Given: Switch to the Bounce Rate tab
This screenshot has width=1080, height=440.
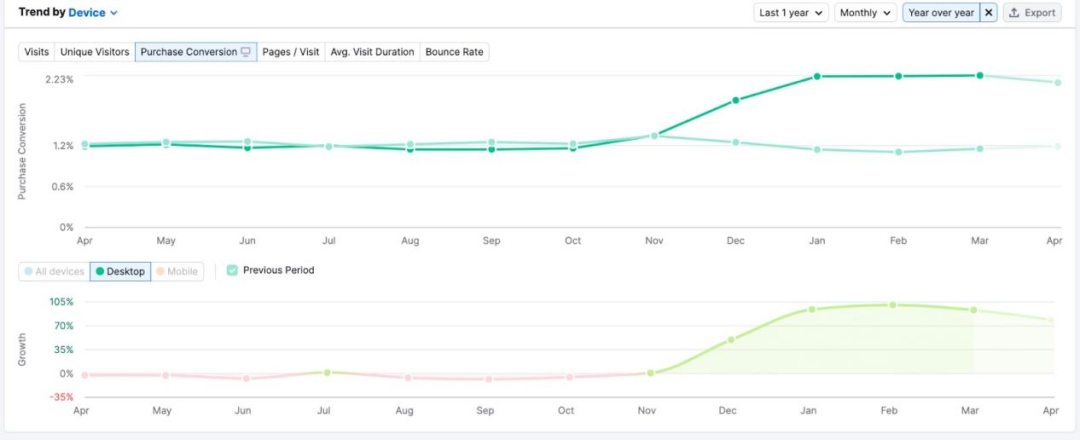Looking at the screenshot, I should click(455, 52).
